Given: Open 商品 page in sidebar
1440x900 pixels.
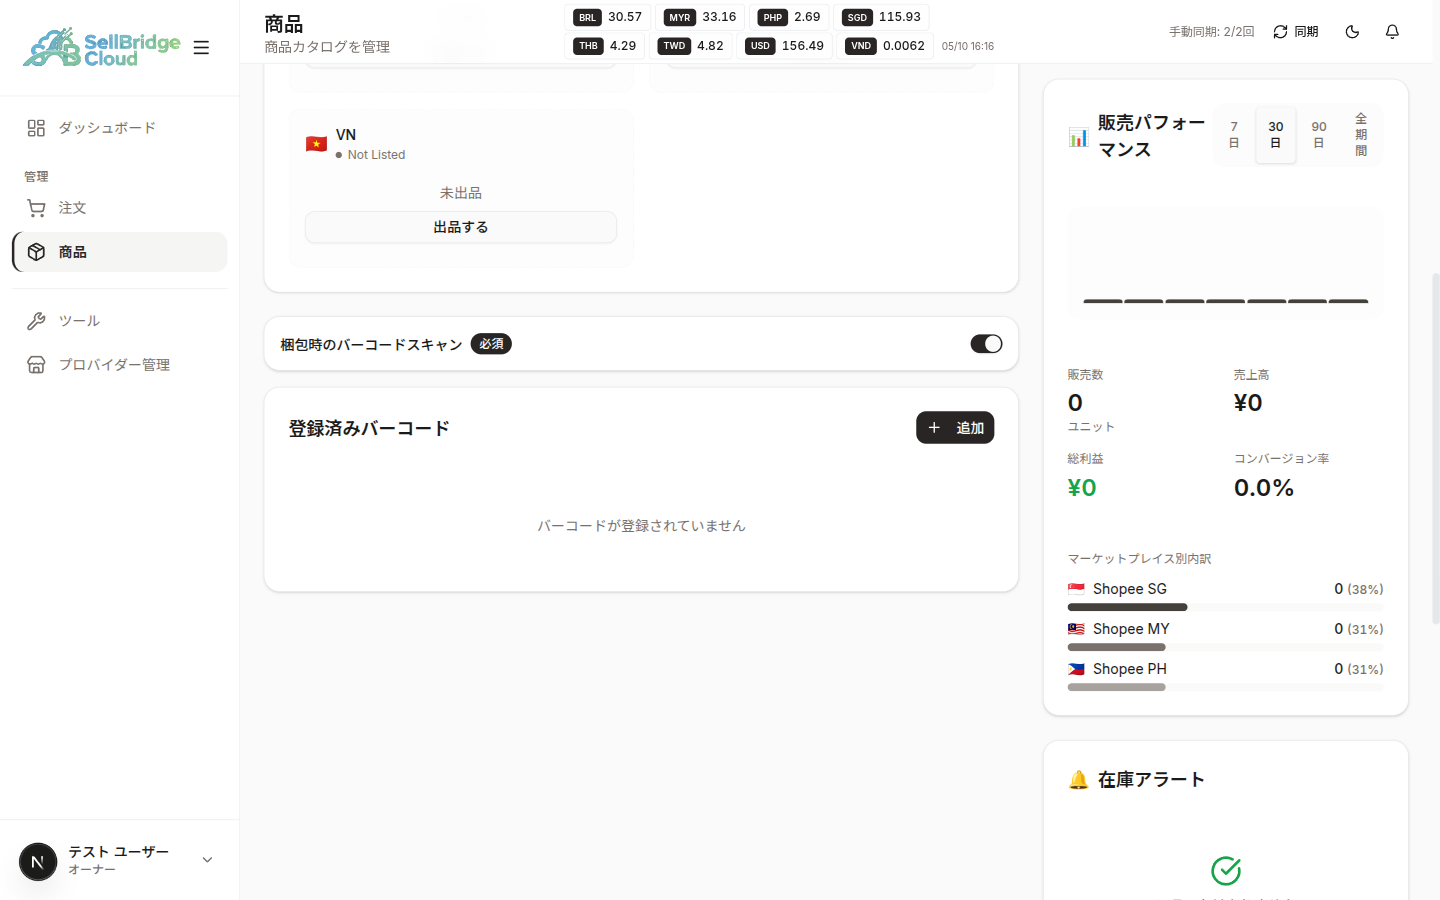Looking at the screenshot, I should (120, 252).
